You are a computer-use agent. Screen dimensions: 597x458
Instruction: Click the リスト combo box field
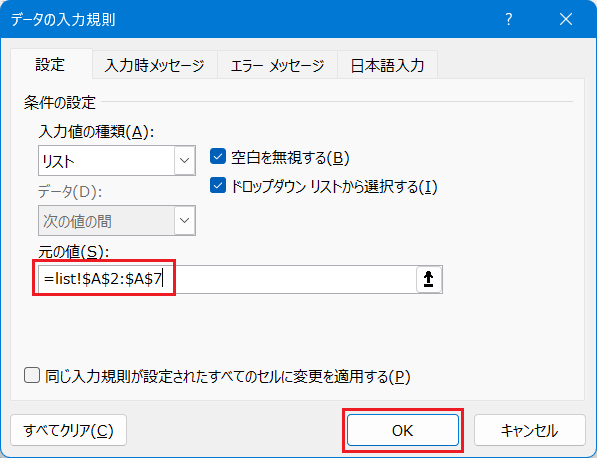[x=117, y=160]
